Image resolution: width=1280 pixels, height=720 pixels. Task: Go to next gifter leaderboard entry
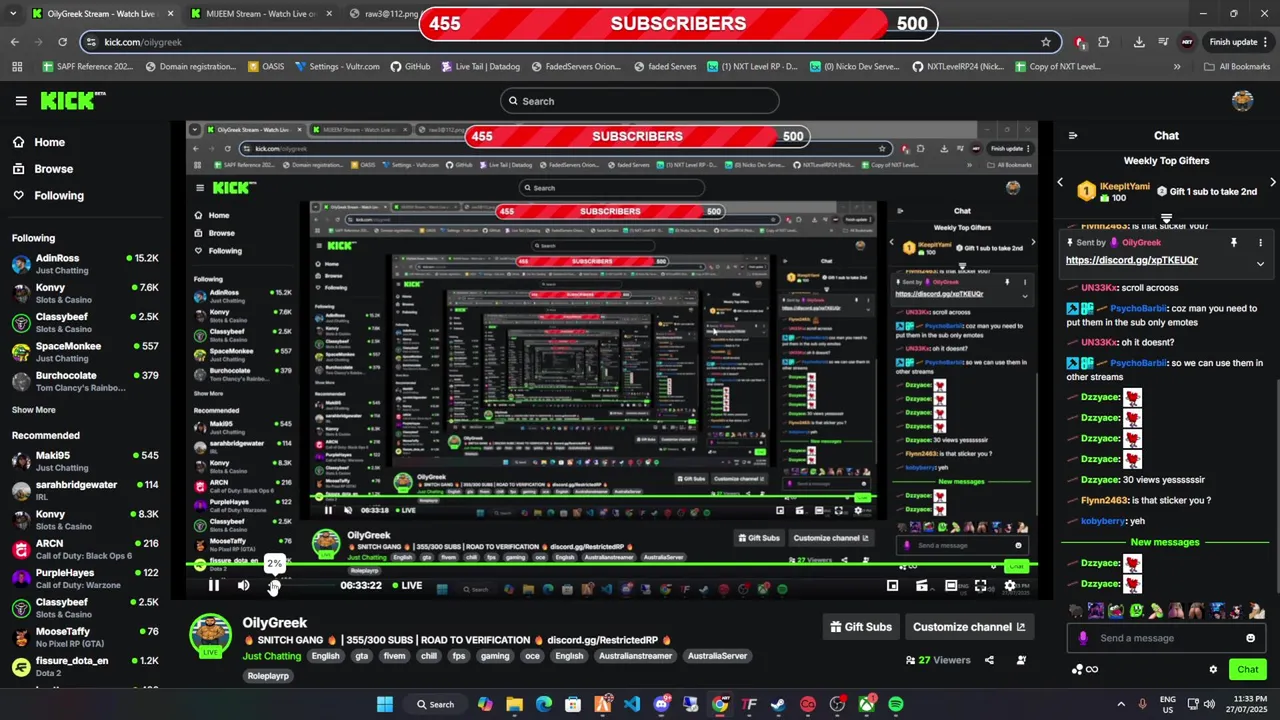pos(1272,182)
